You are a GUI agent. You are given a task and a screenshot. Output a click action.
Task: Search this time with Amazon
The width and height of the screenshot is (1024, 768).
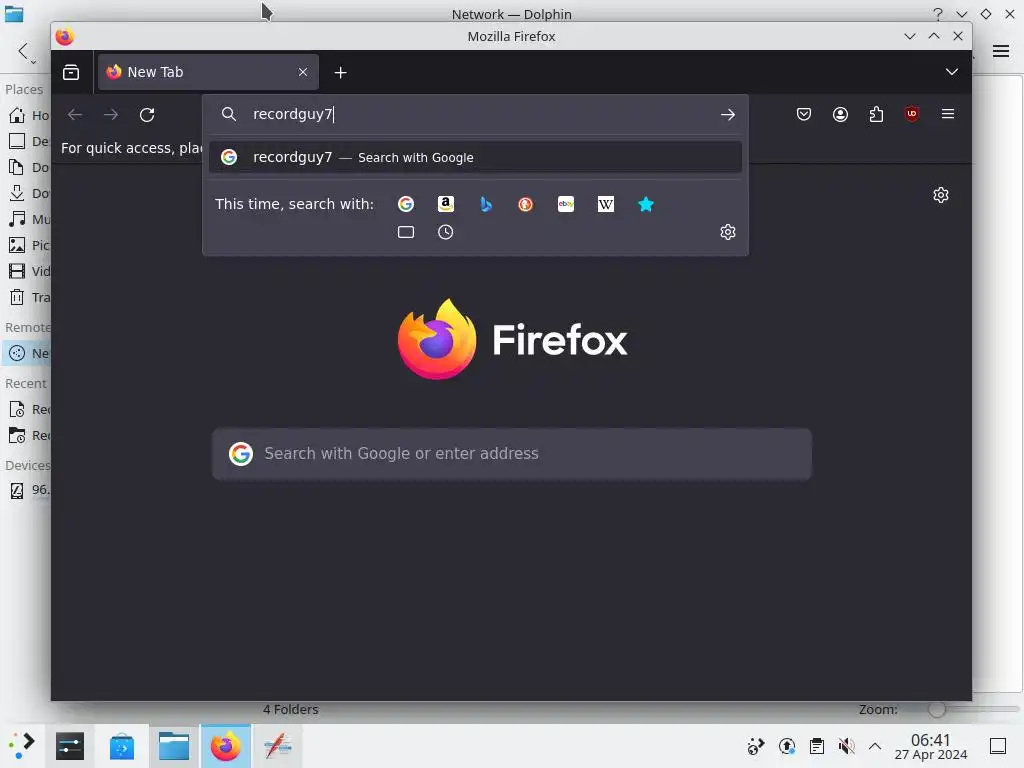coord(445,204)
